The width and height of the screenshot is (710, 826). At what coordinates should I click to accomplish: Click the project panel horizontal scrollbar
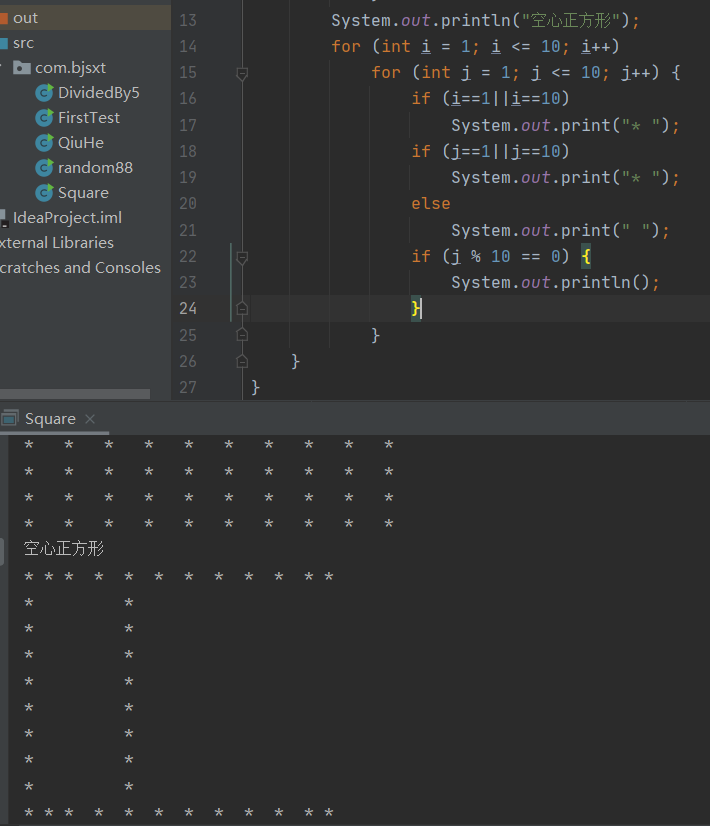[x=75, y=394]
